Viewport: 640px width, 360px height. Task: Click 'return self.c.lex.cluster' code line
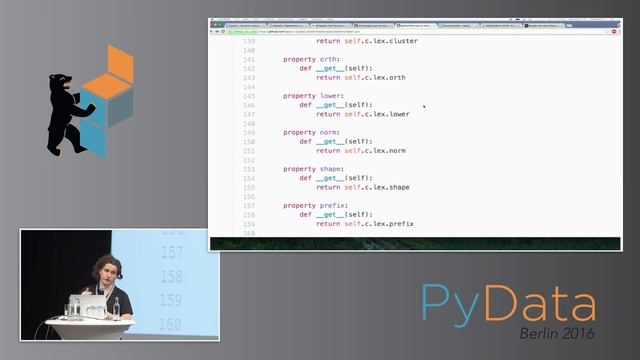pyautogui.click(x=367, y=41)
